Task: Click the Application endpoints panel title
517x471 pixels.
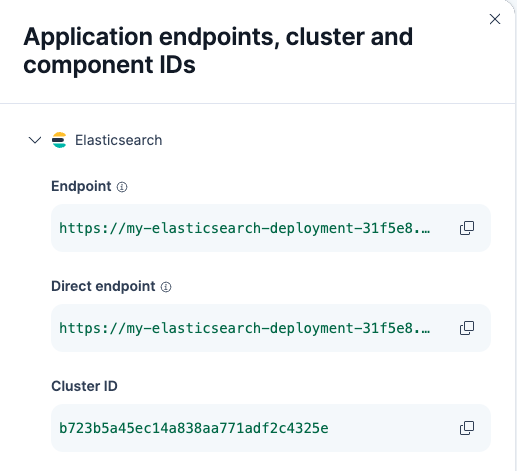Action: pyautogui.click(x=218, y=50)
